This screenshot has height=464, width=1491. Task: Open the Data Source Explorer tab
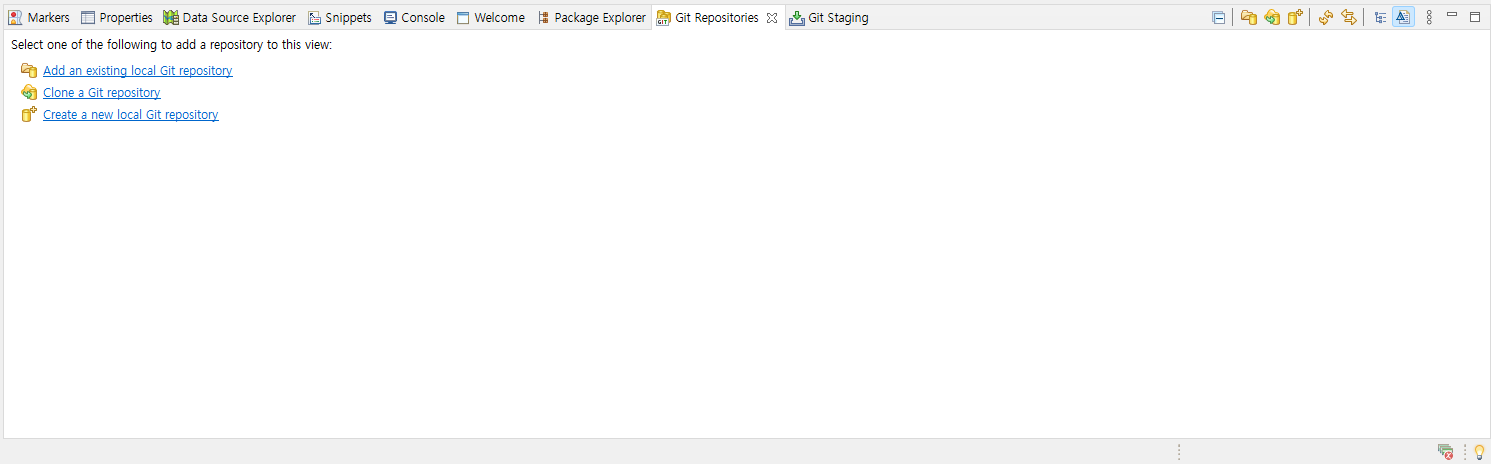pos(230,18)
